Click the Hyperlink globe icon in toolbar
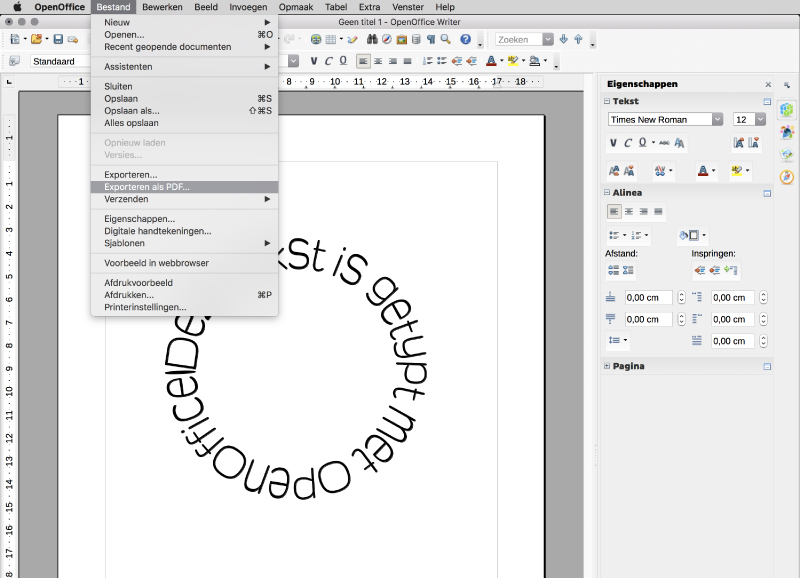The width and height of the screenshot is (800, 578). [x=316, y=39]
